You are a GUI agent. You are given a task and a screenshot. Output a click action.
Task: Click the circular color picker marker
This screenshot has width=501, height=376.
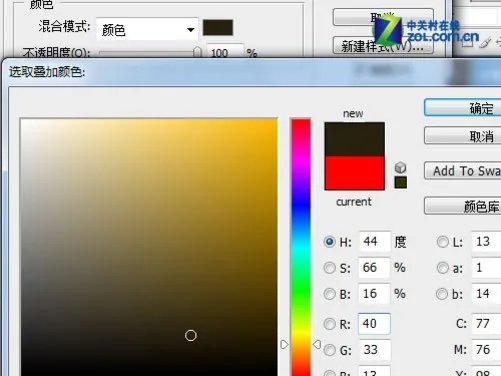point(191,335)
